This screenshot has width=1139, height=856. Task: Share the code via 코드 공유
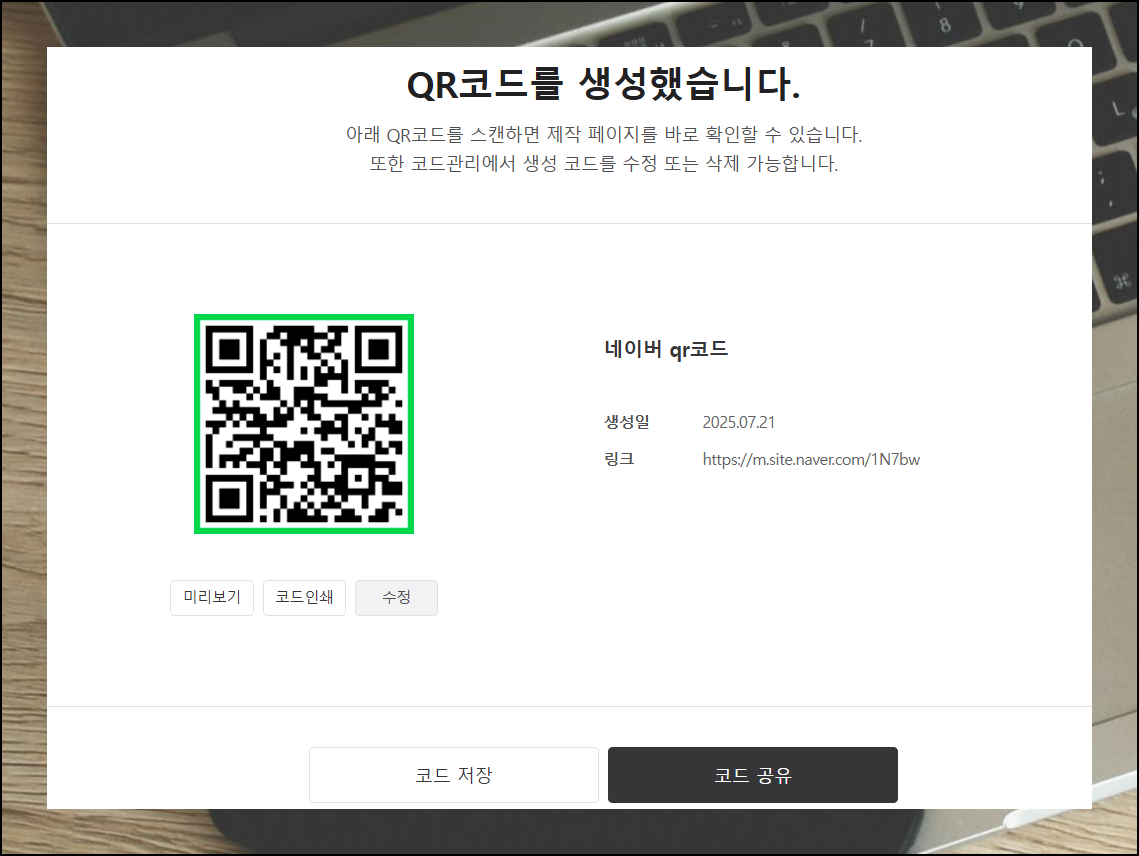click(x=753, y=775)
